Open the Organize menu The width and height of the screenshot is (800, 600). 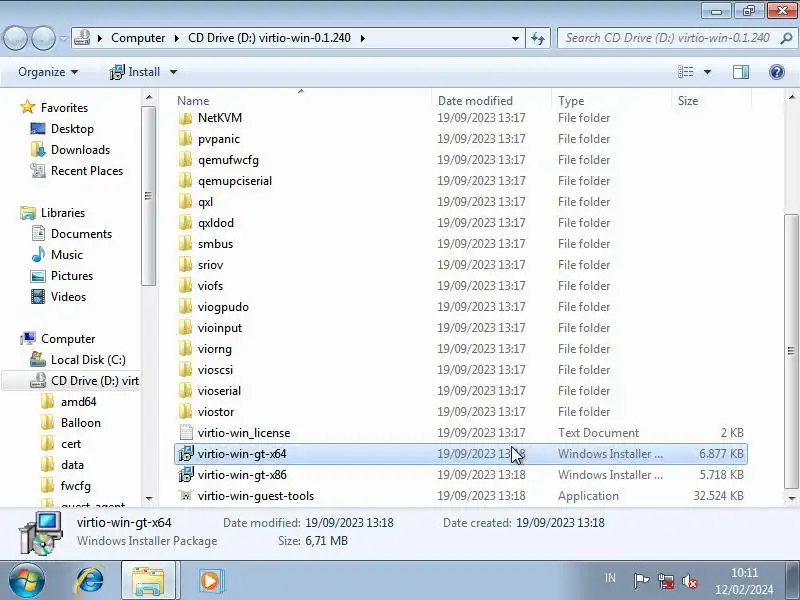[x=48, y=72]
